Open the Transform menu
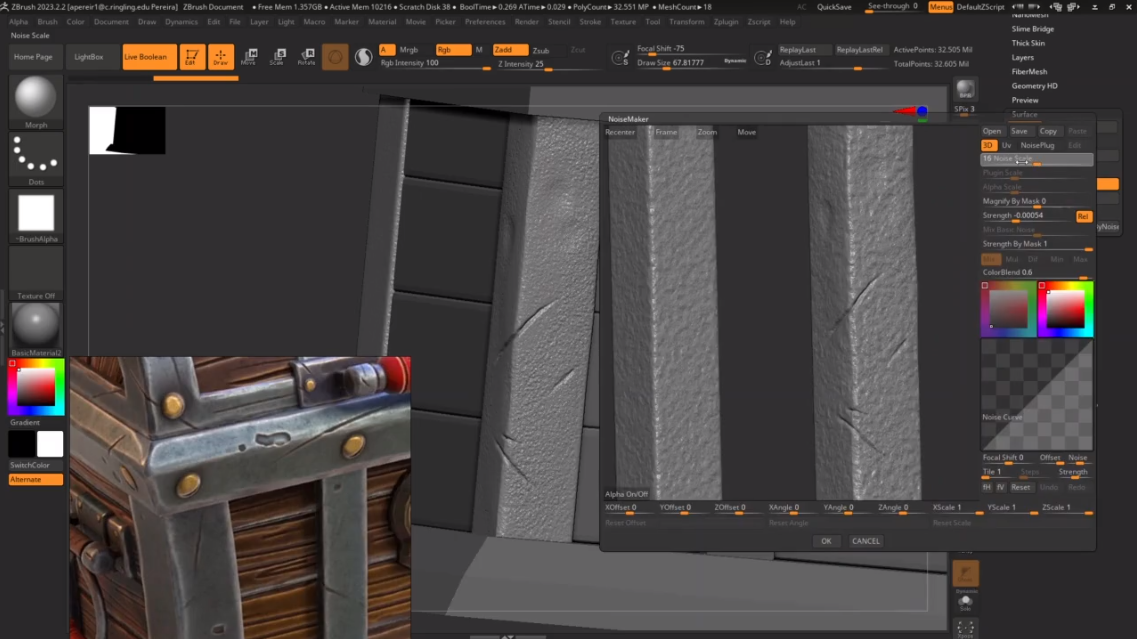The image size is (1137, 639). [x=686, y=22]
